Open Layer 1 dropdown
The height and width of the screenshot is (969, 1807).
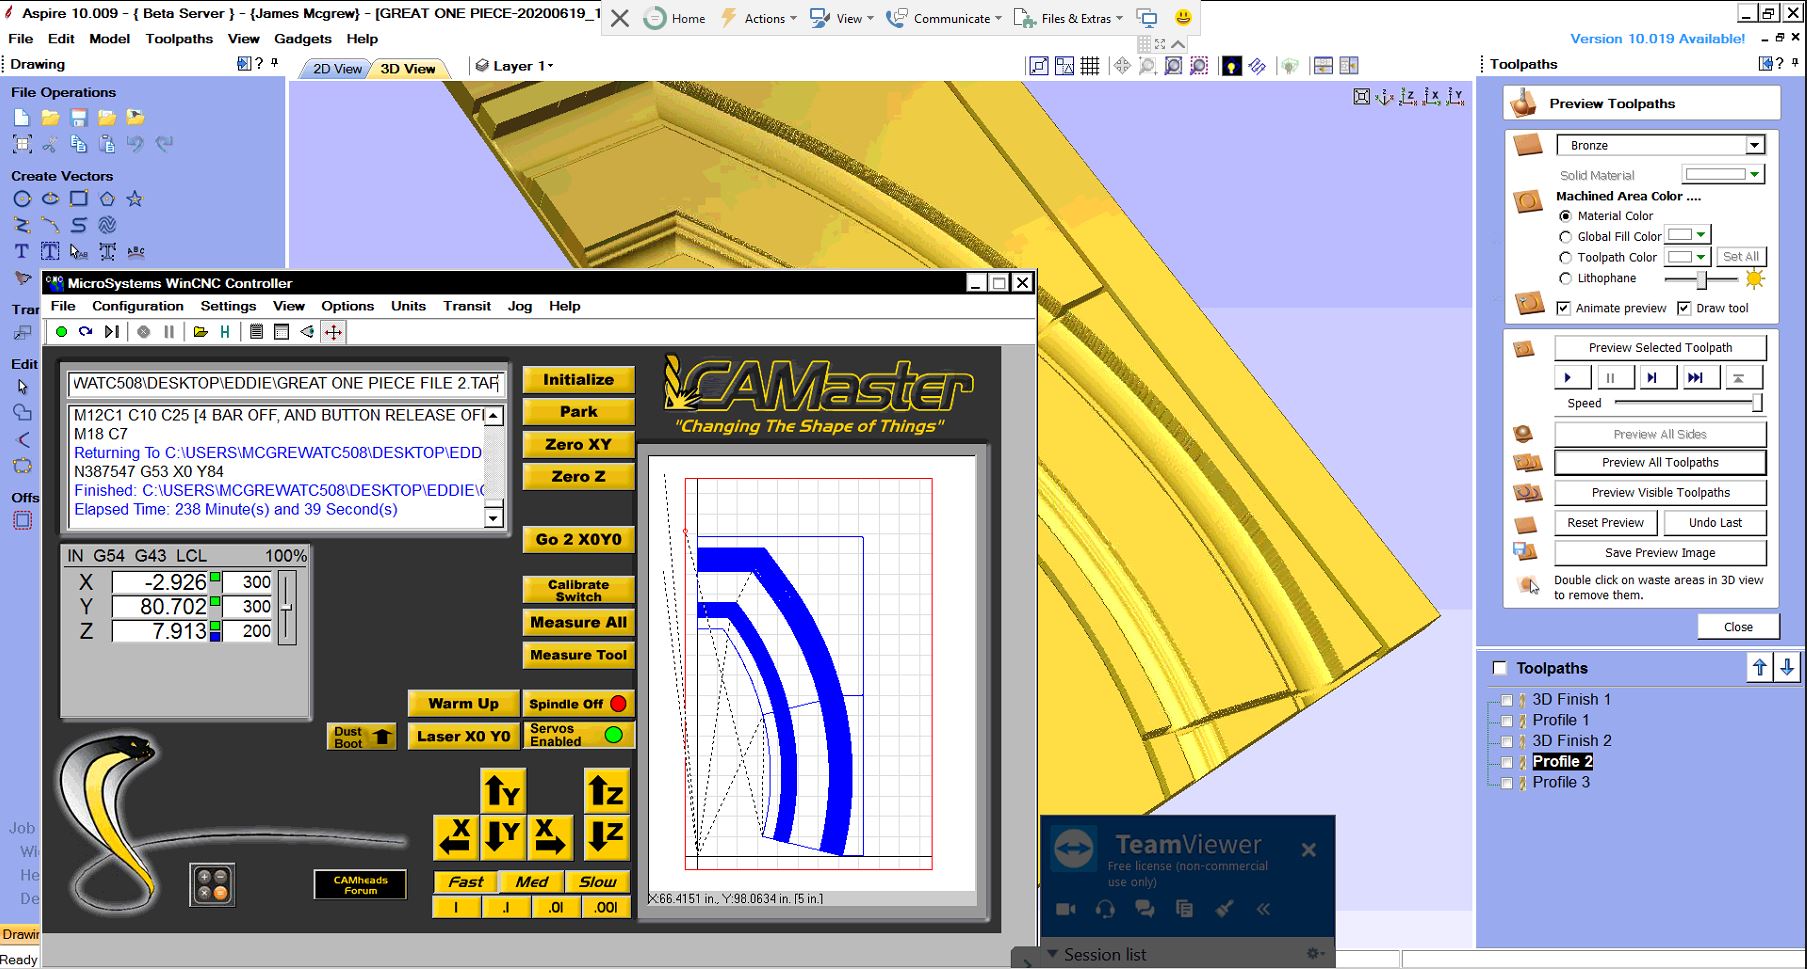pyautogui.click(x=514, y=66)
